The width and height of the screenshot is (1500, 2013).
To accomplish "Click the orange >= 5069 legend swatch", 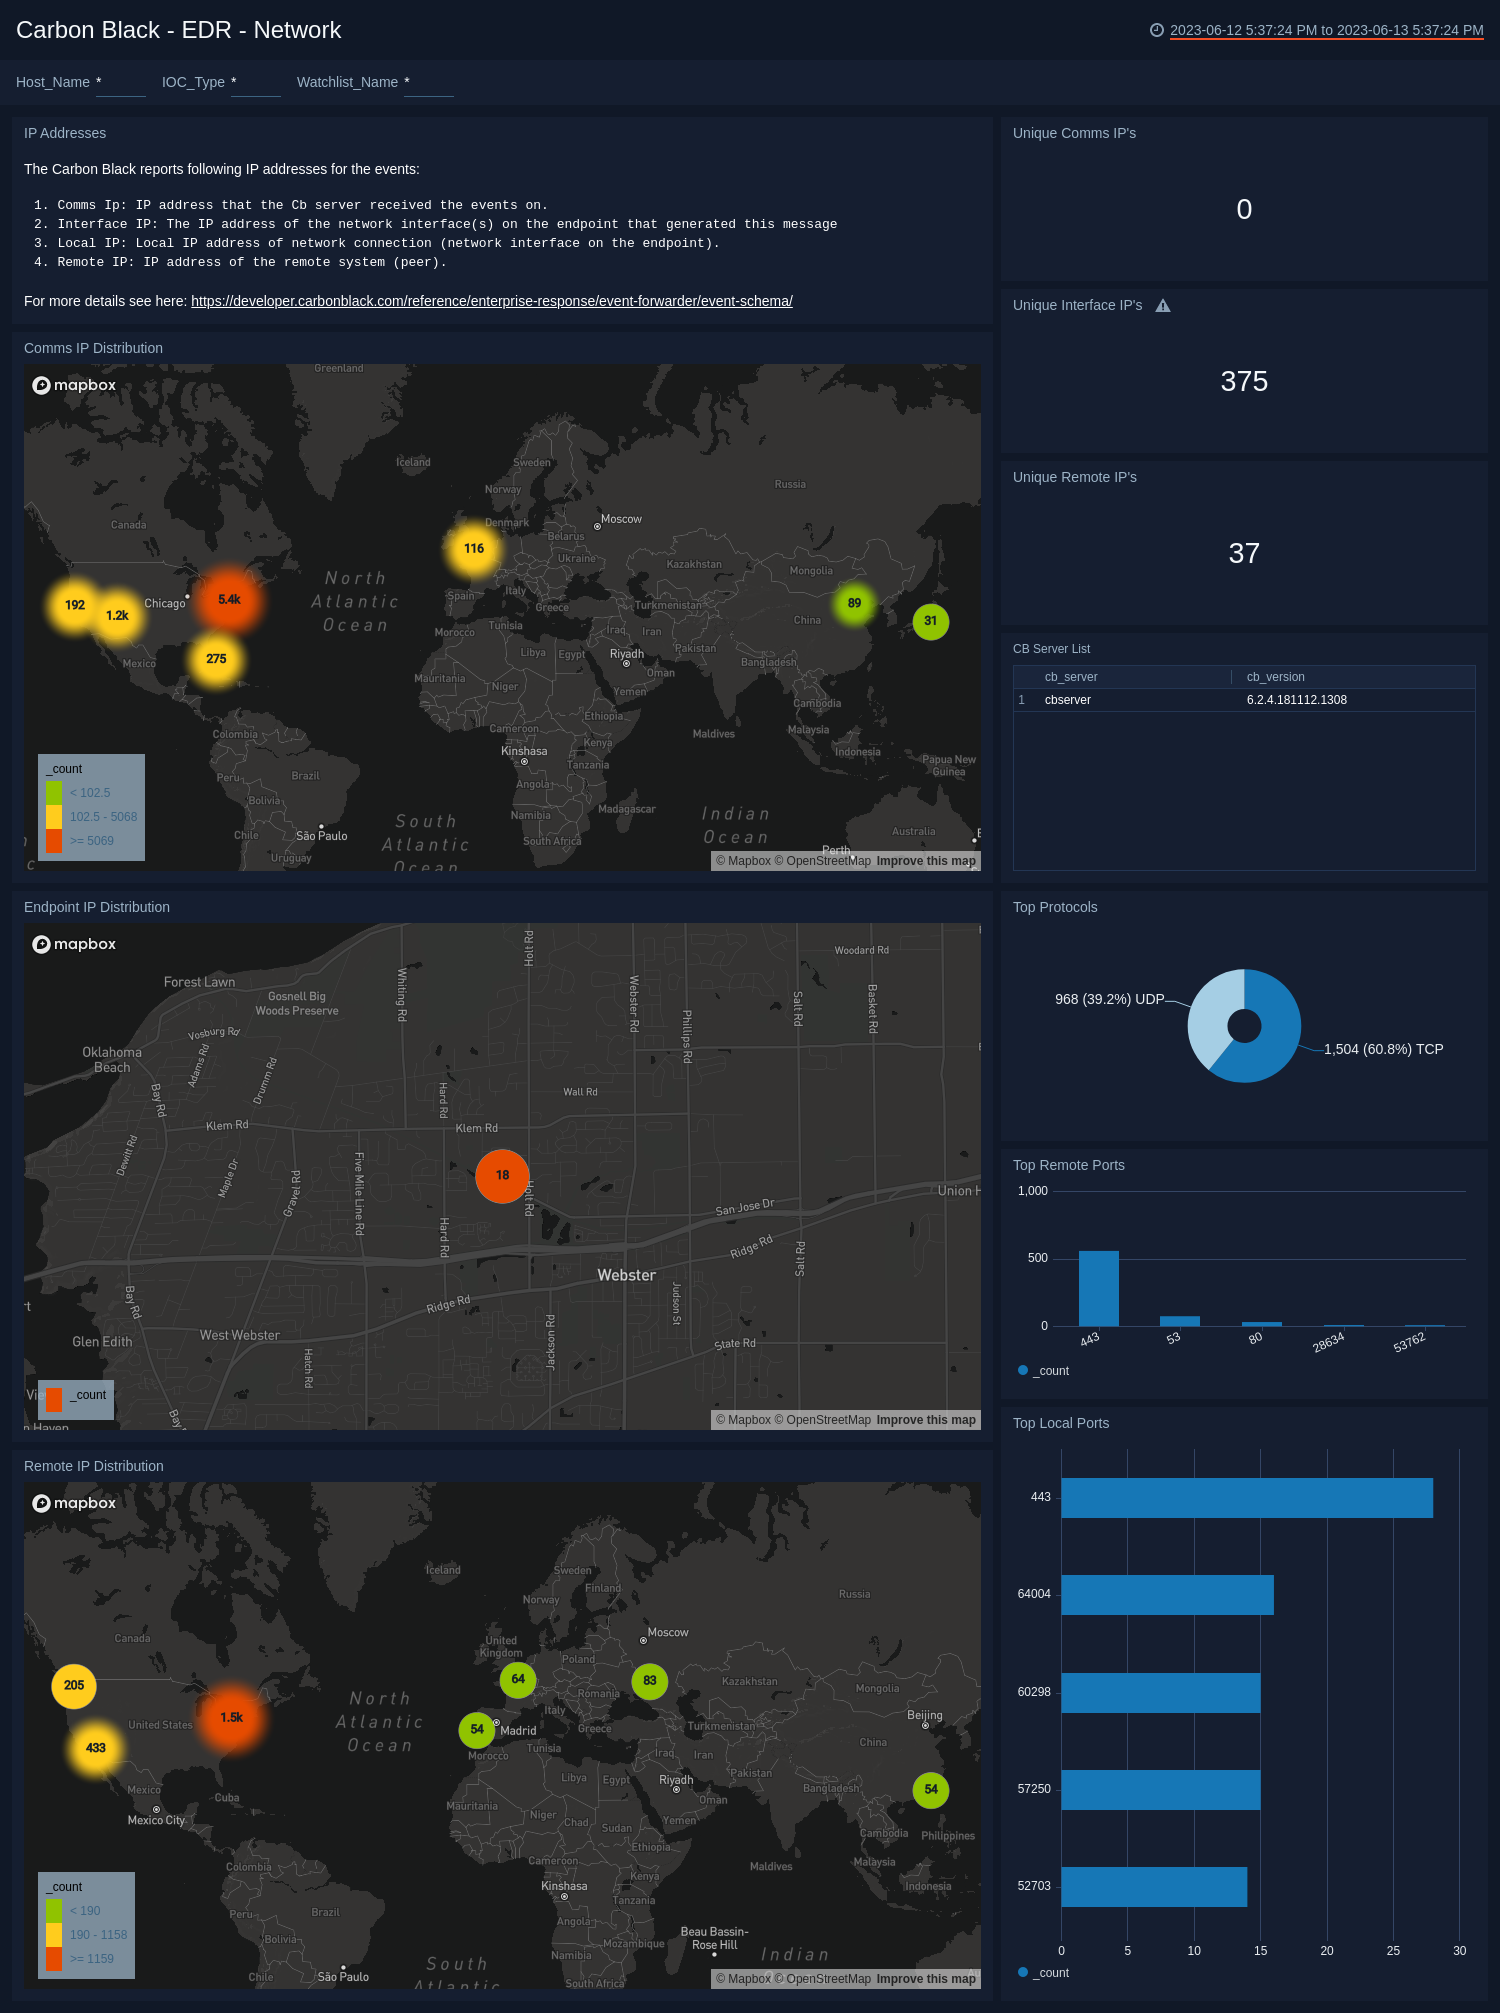I will (54, 841).
